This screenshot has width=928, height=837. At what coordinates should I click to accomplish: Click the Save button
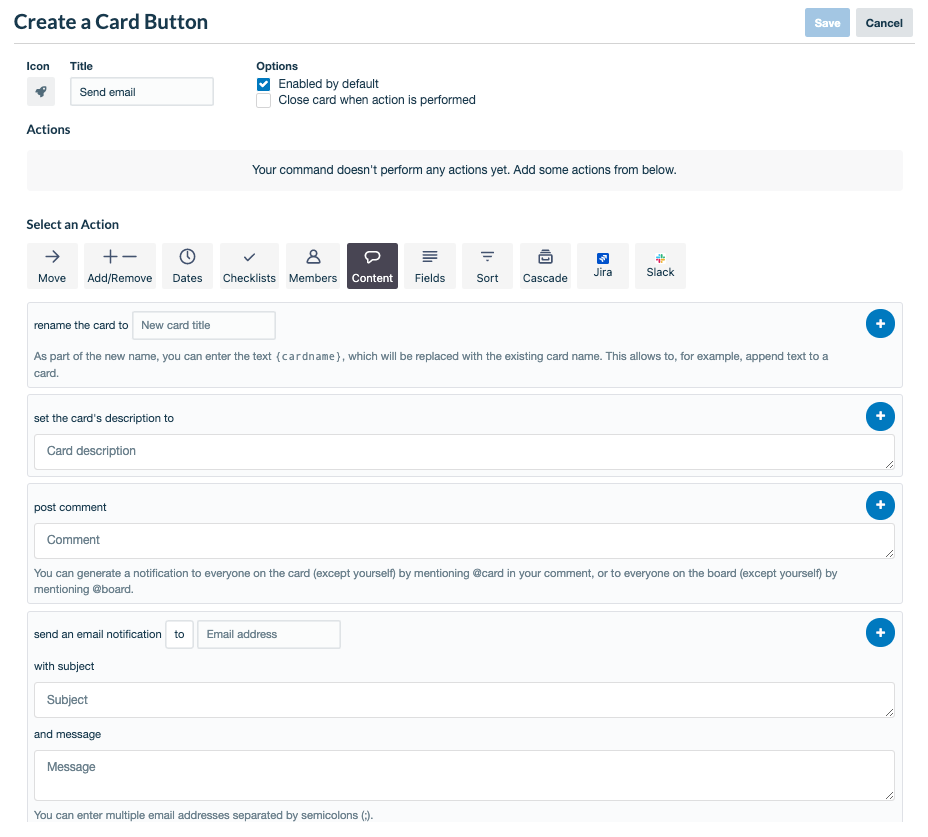pyautogui.click(x=827, y=23)
